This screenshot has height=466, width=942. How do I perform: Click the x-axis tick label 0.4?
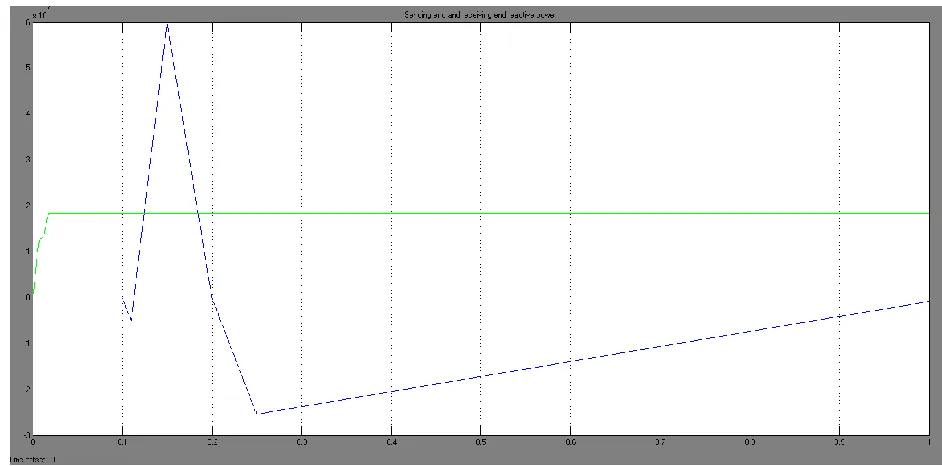click(x=391, y=443)
